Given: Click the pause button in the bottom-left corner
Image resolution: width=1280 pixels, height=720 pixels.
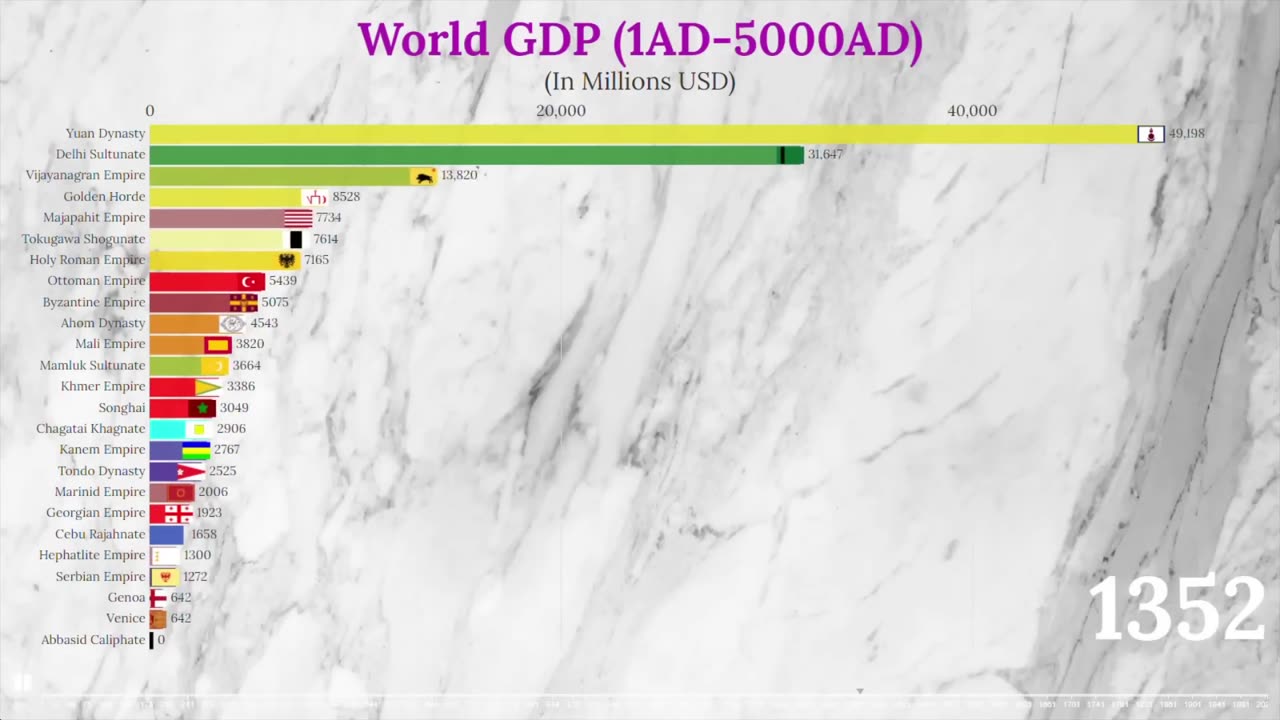Looking at the screenshot, I should (x=22, y=683).
